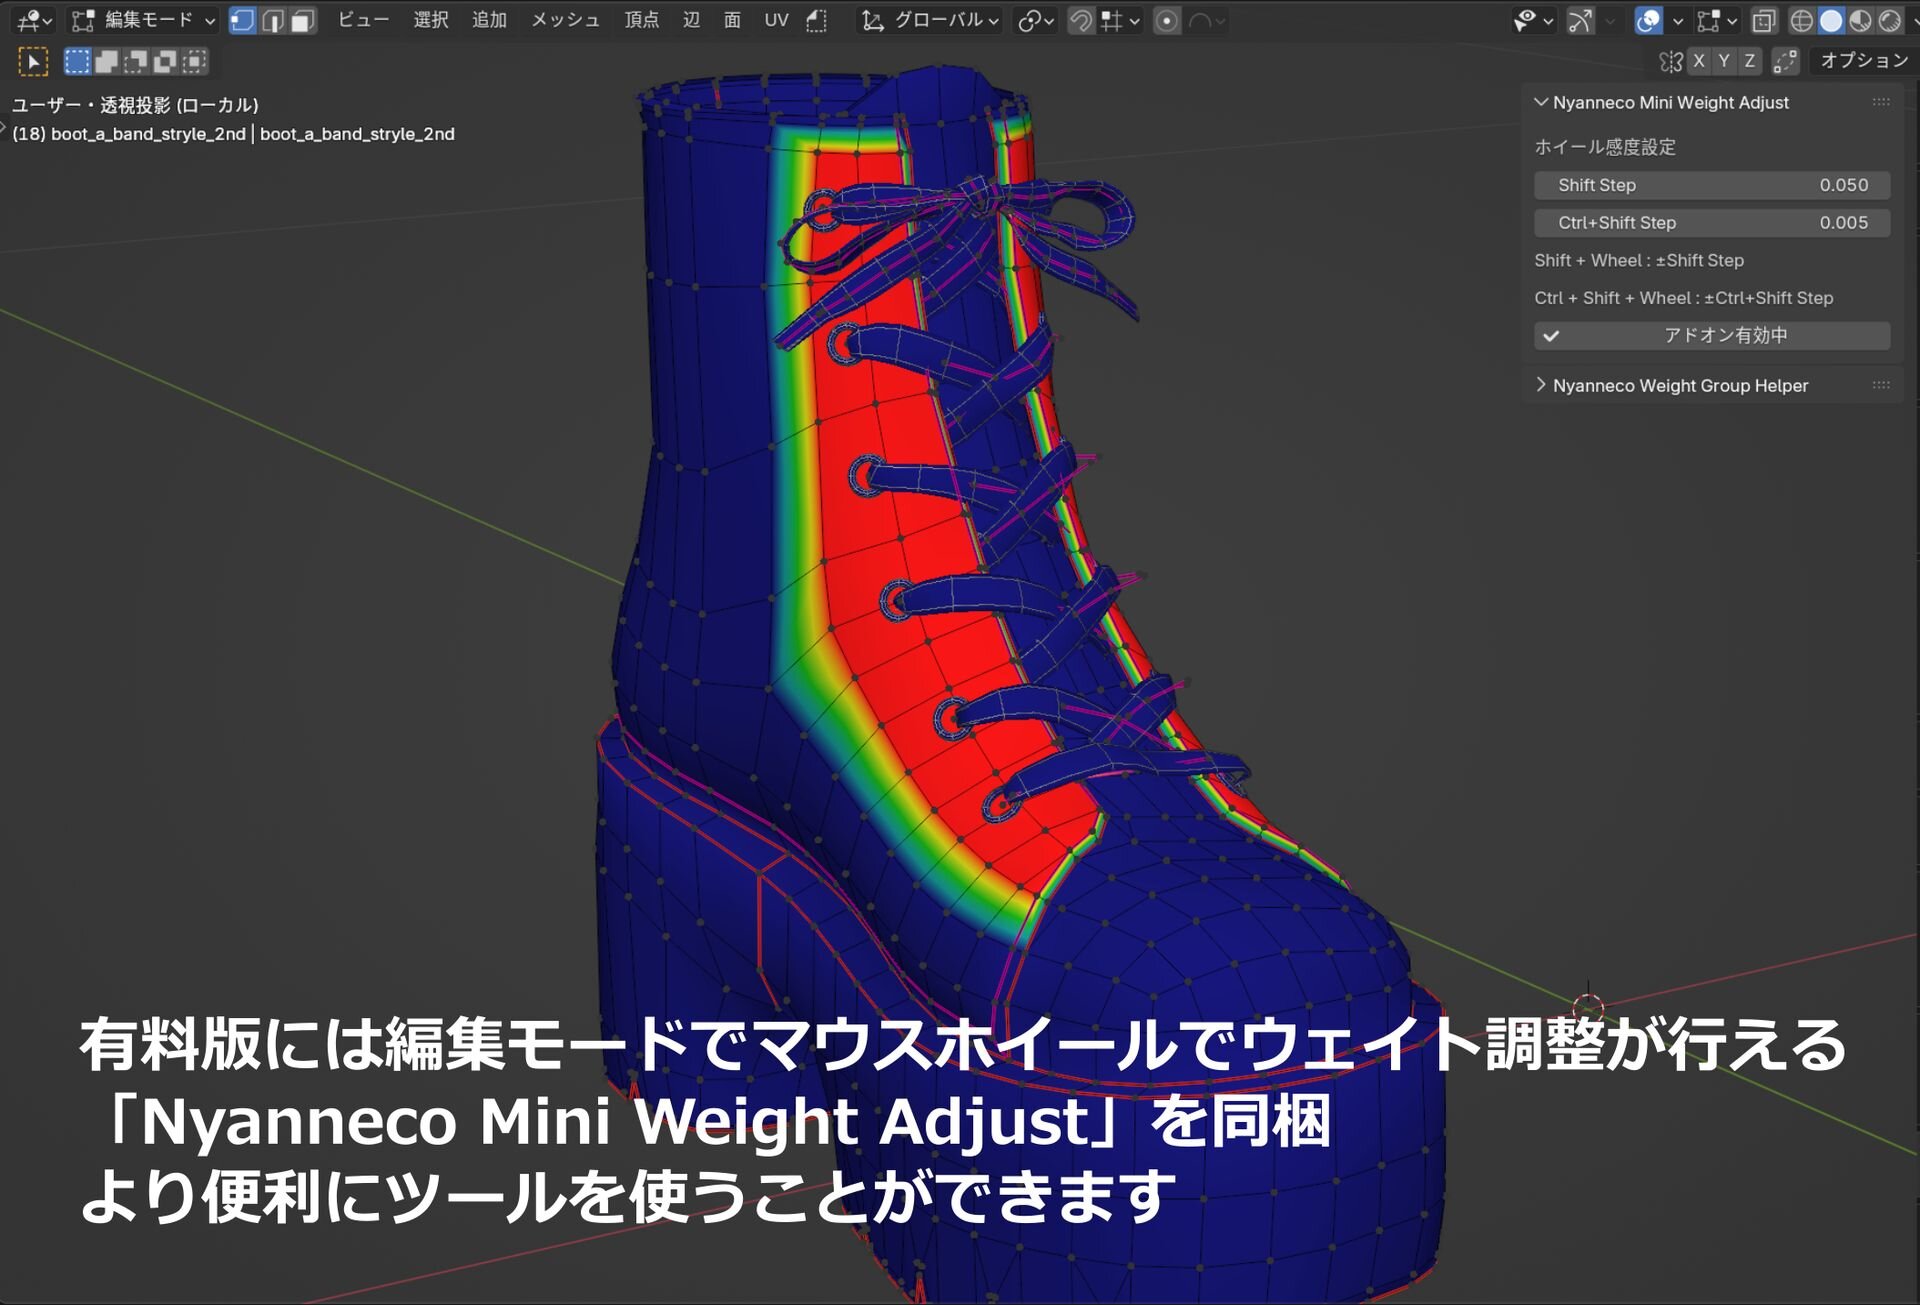Toggle proportional editing icon
Screen dimensions: 1920x1305
tap(1166, 20)
